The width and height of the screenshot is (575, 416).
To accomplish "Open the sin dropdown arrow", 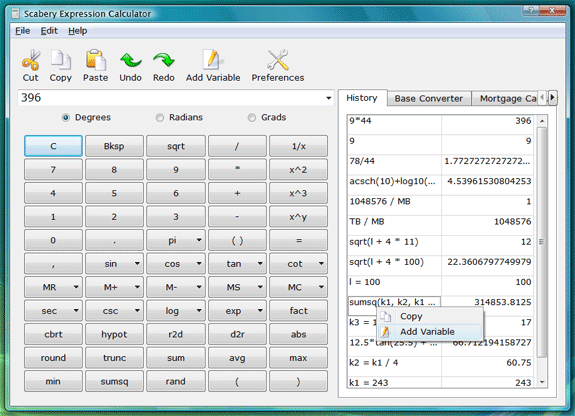I will click(x=137, y=264).
